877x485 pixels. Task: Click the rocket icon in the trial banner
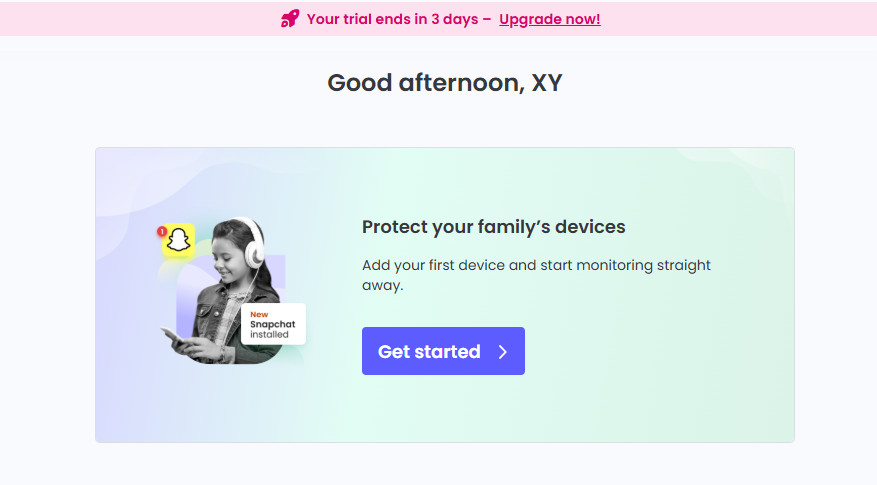290,19
